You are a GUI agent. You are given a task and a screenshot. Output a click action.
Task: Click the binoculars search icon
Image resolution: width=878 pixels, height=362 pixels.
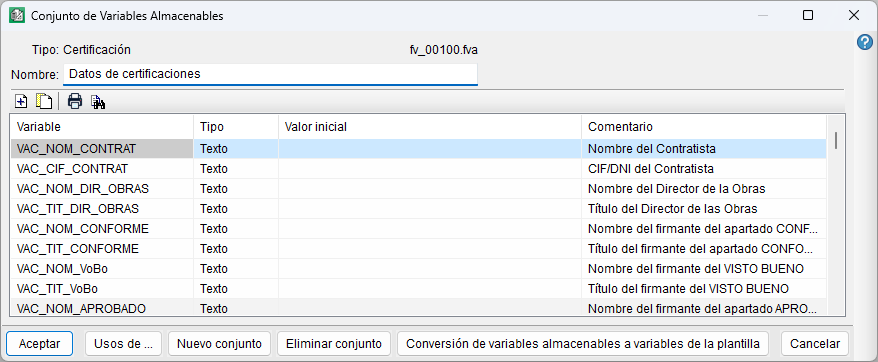click(99, 102)
